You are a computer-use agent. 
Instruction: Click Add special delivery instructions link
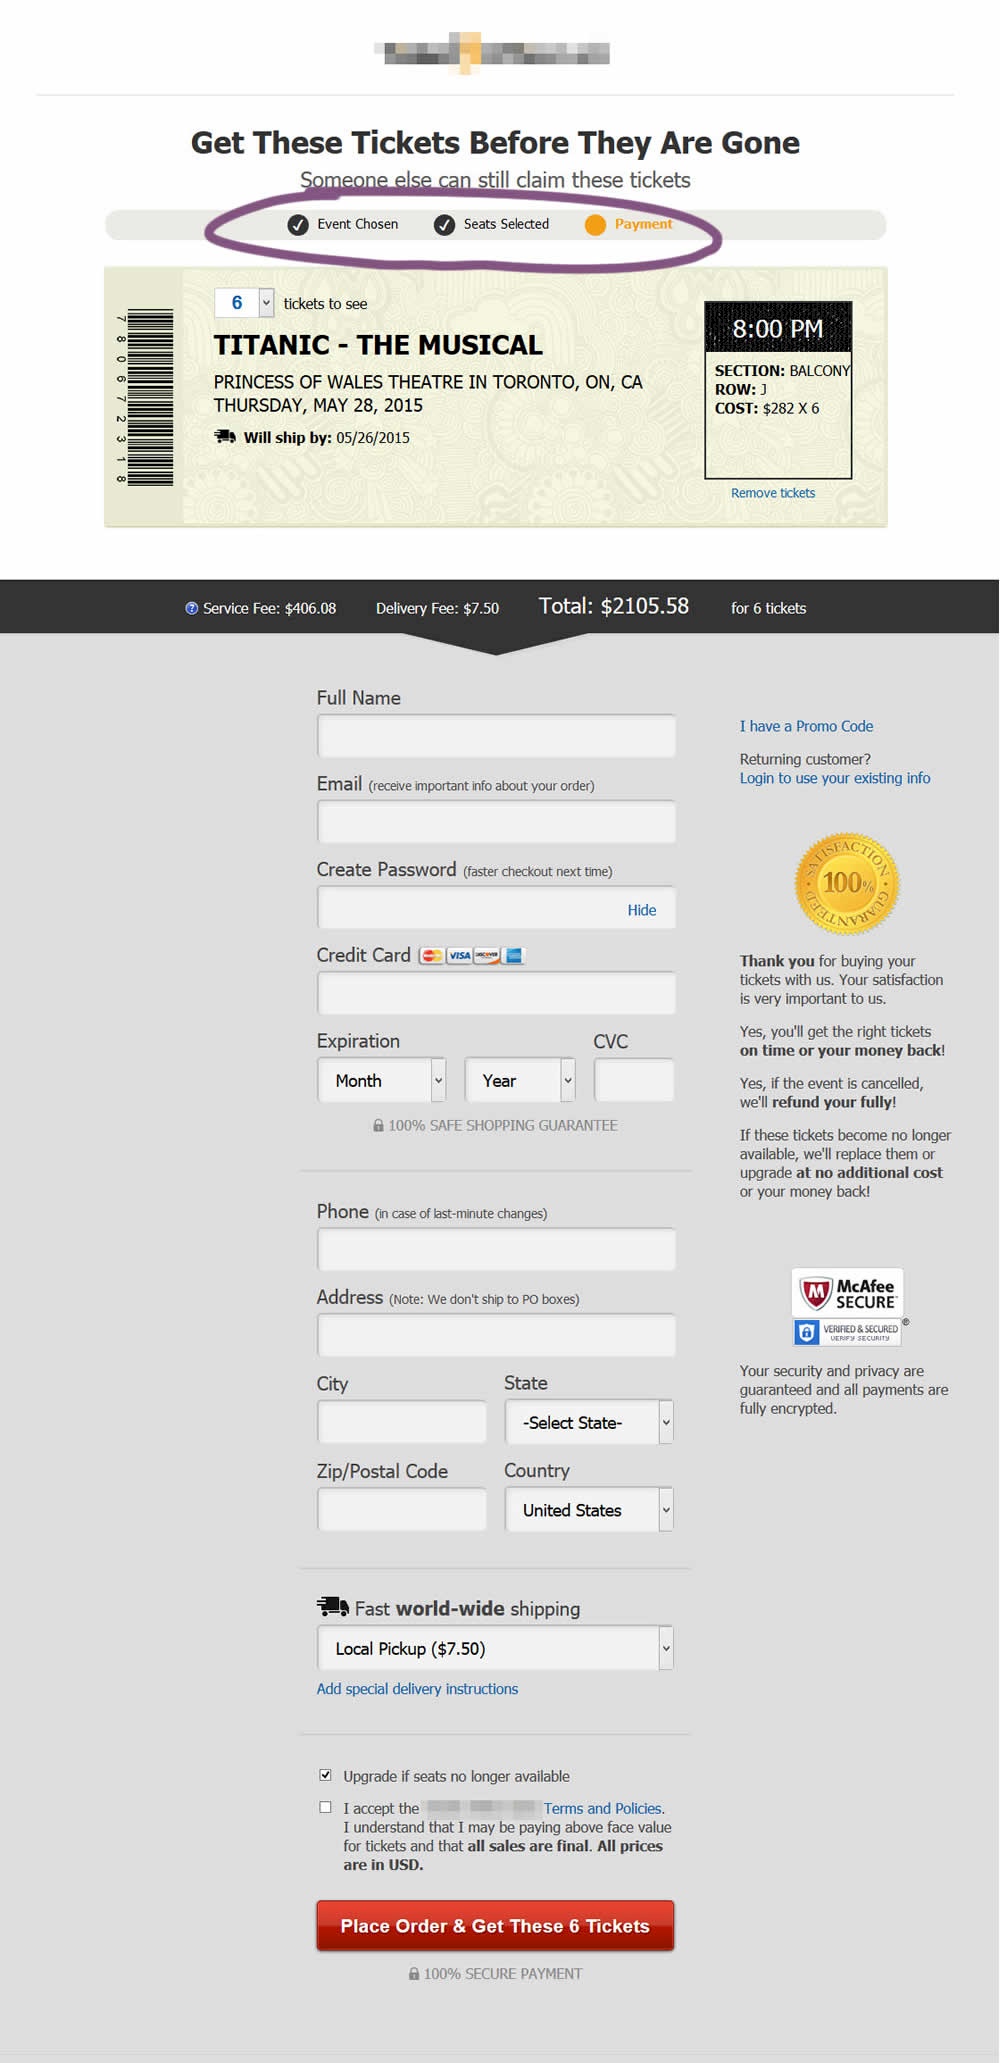click(417, 1689)
